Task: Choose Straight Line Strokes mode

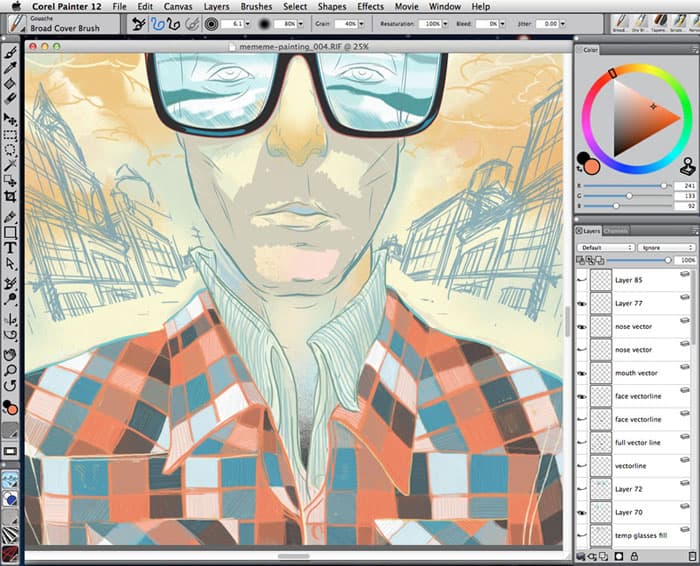Action: pyautogui.click(x=173, y=24)
